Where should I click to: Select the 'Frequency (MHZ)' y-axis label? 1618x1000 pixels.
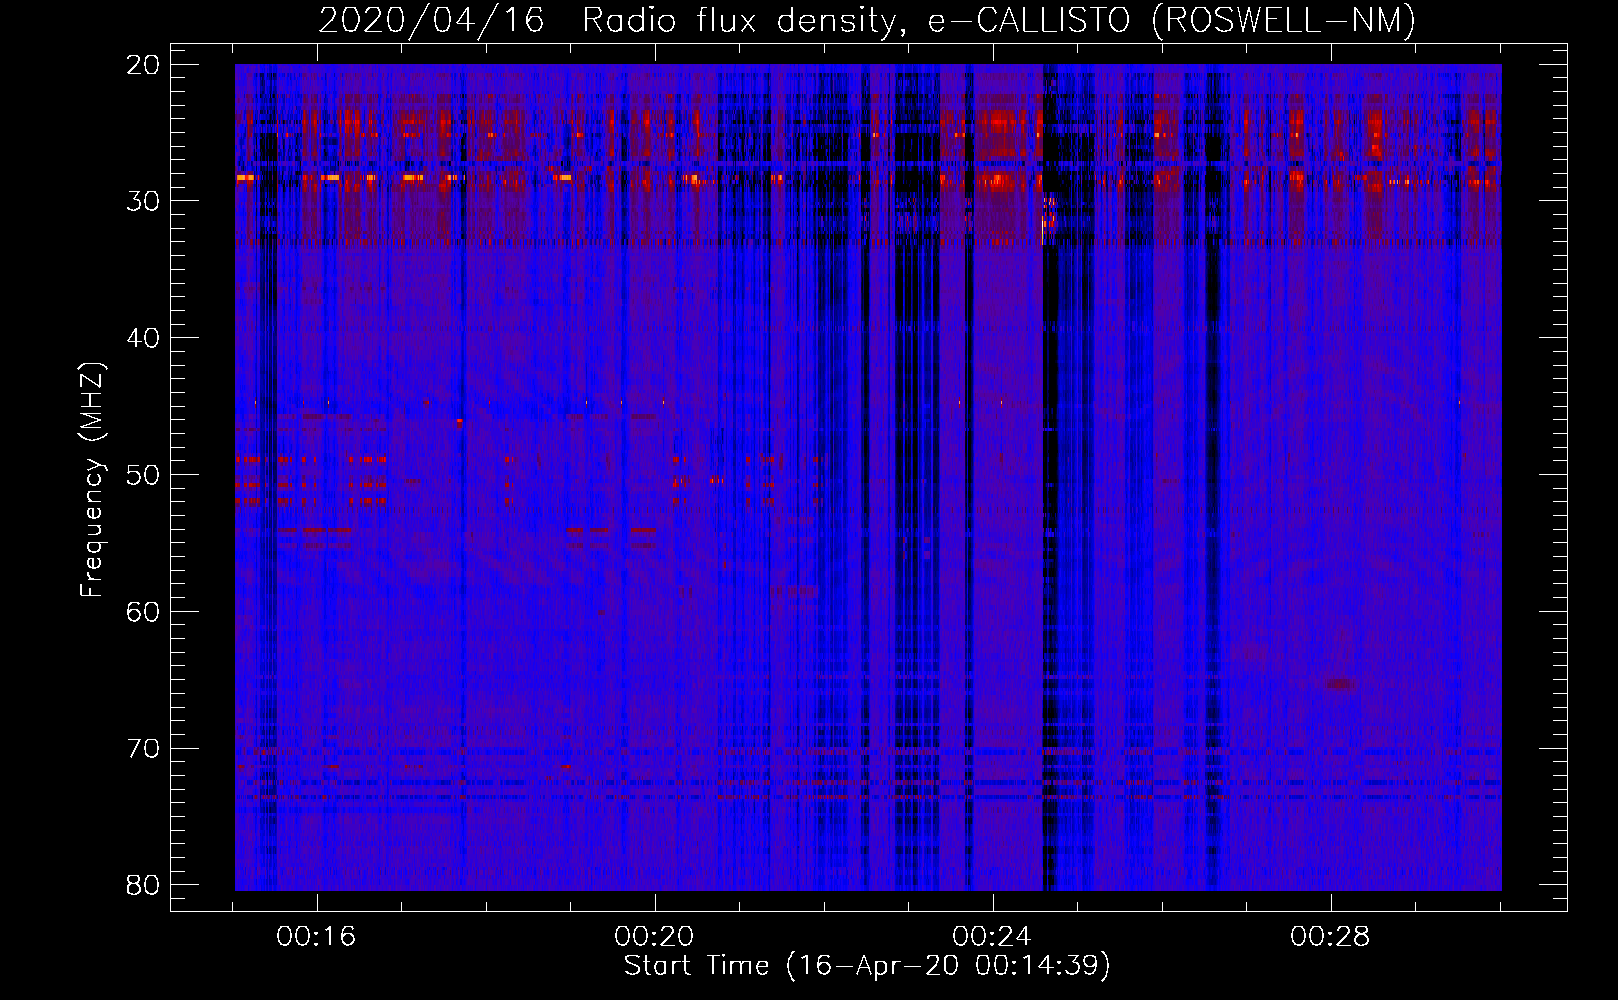92,480
